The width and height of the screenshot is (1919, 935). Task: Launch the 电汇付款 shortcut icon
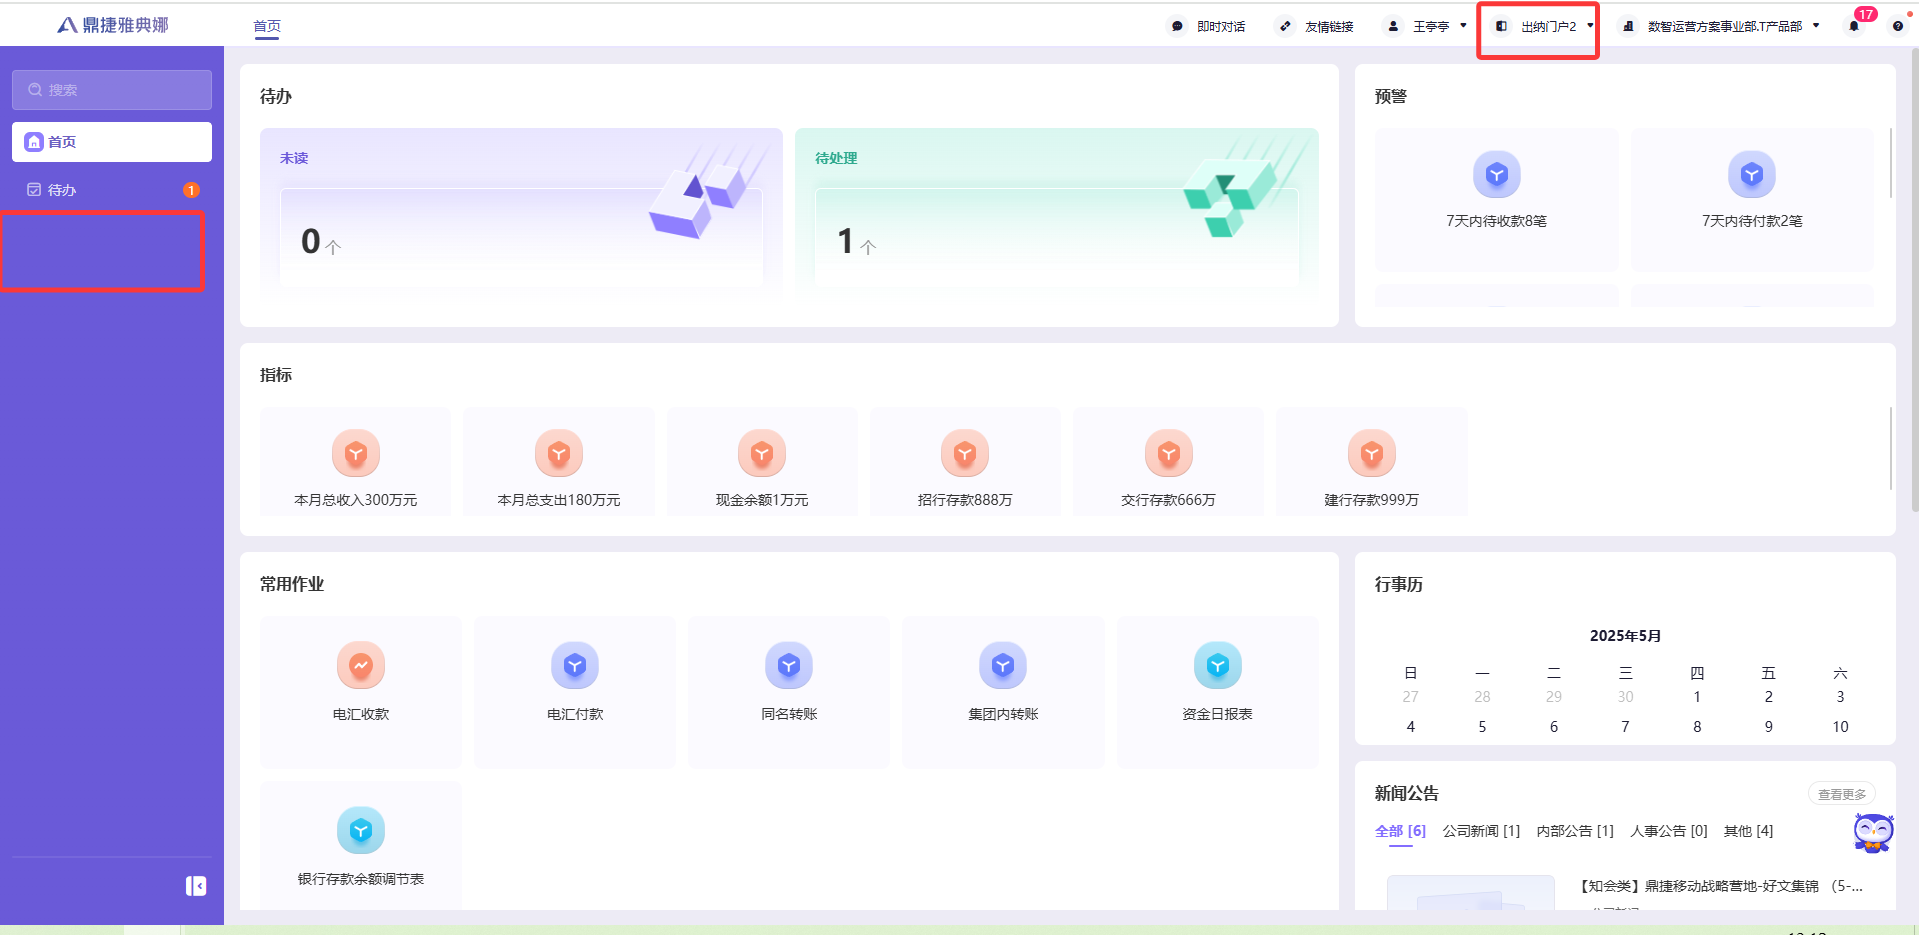coord(575,665)
